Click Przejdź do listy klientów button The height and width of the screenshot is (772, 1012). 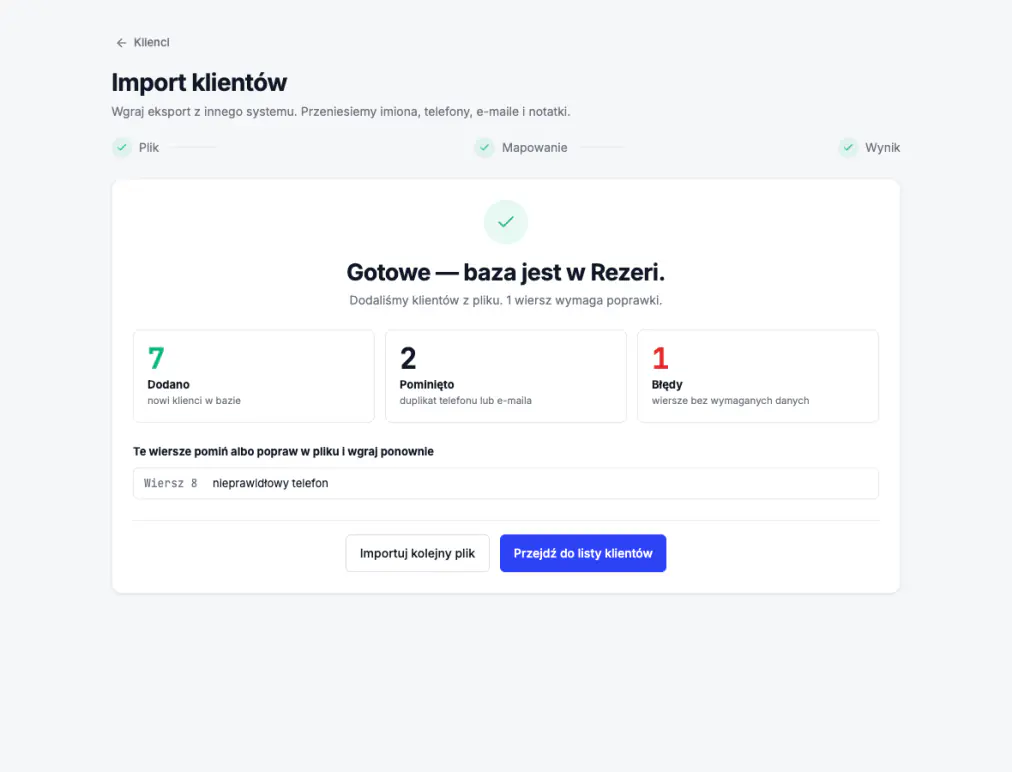pyautogui.click(x=583, y=553)
